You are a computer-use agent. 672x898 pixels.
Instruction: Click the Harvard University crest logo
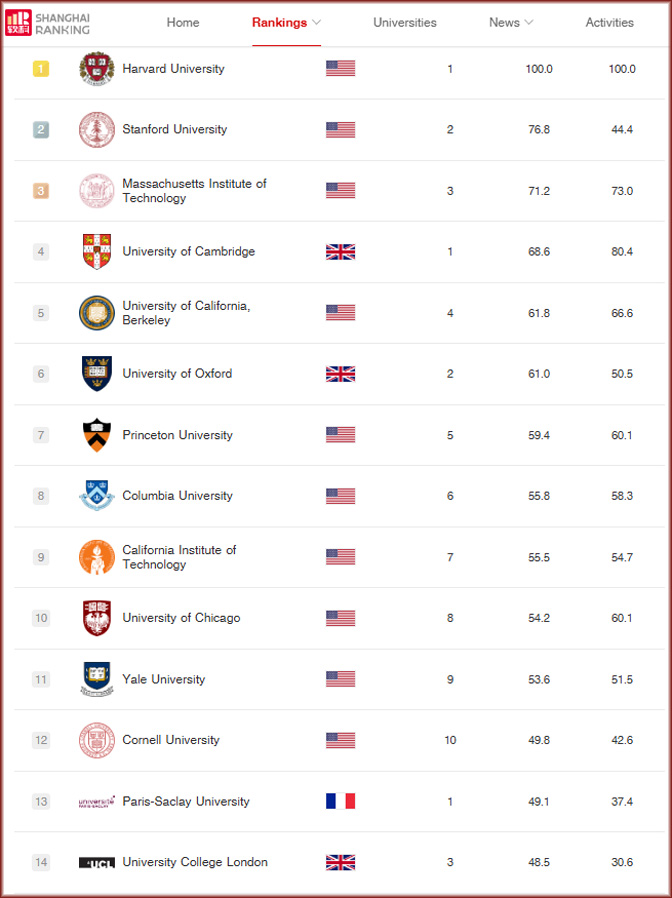point(97,69)
